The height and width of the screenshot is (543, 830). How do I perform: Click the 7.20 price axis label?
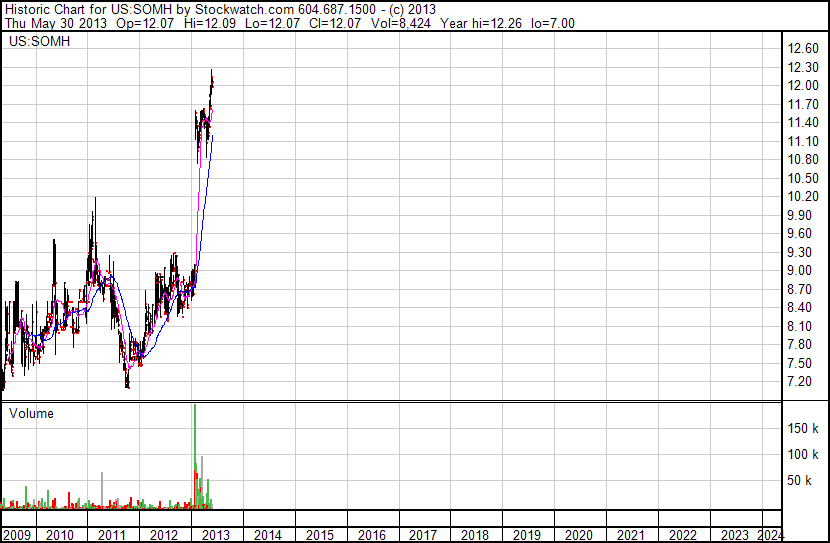799,382
